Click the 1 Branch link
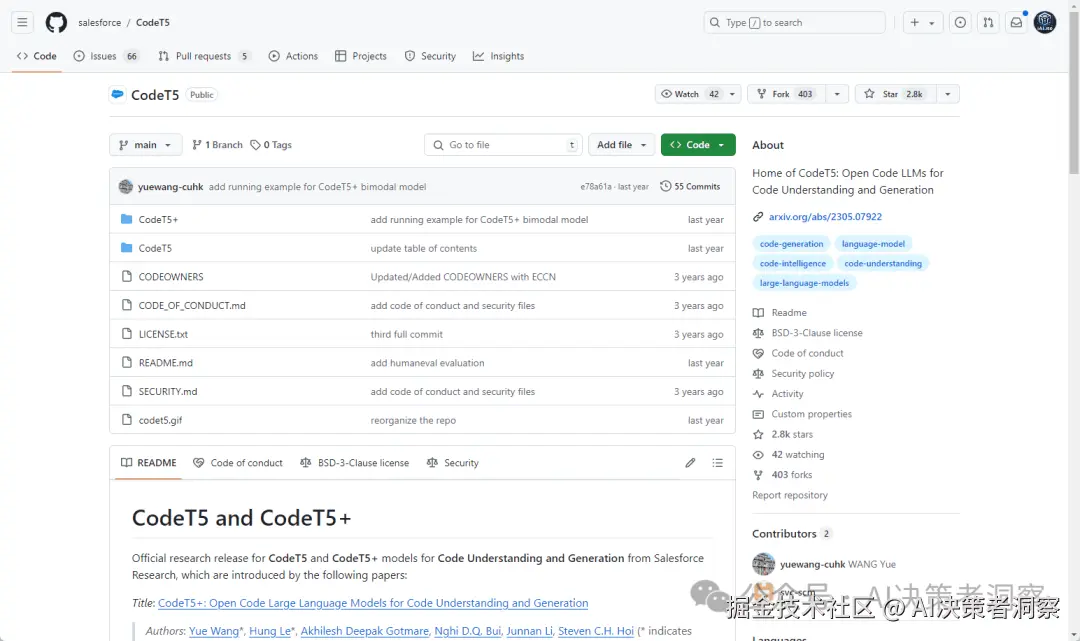This screenshot has width=1080, height=641. [218, 145]
